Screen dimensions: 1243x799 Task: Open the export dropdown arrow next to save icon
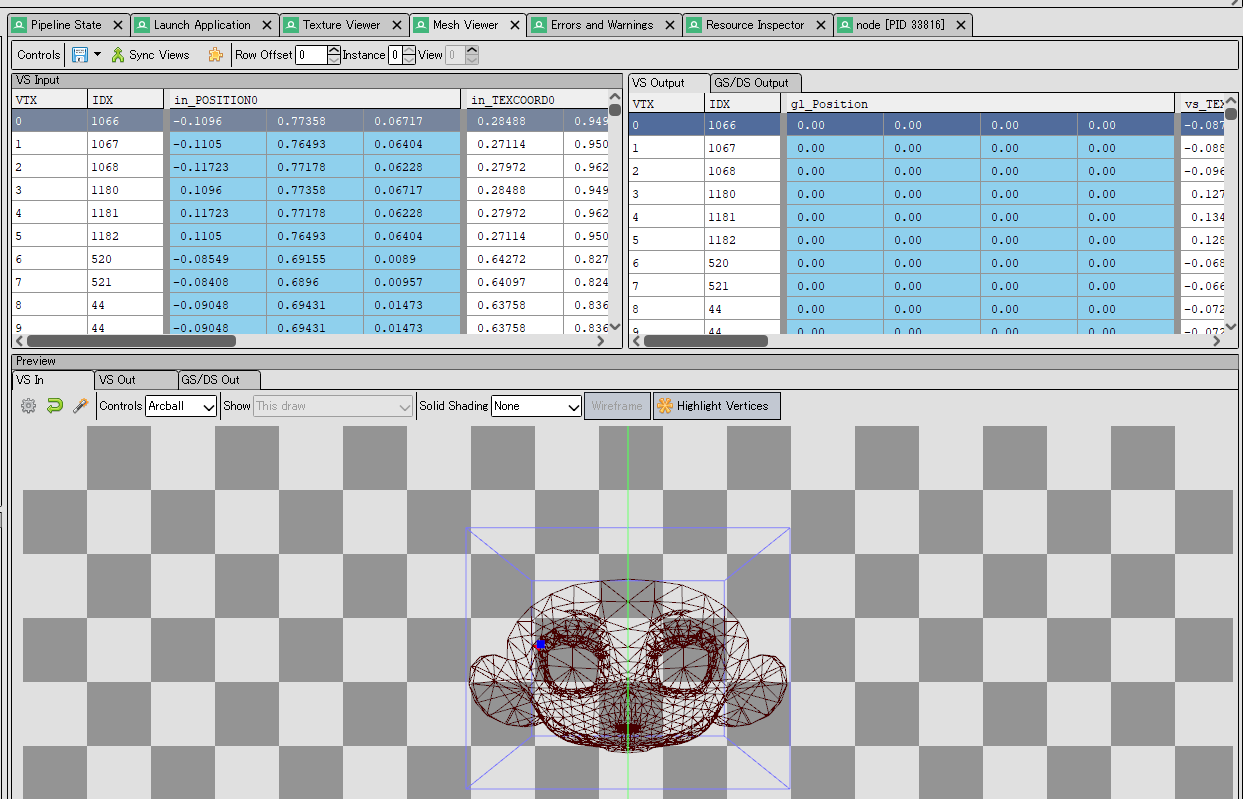(98, 55)
